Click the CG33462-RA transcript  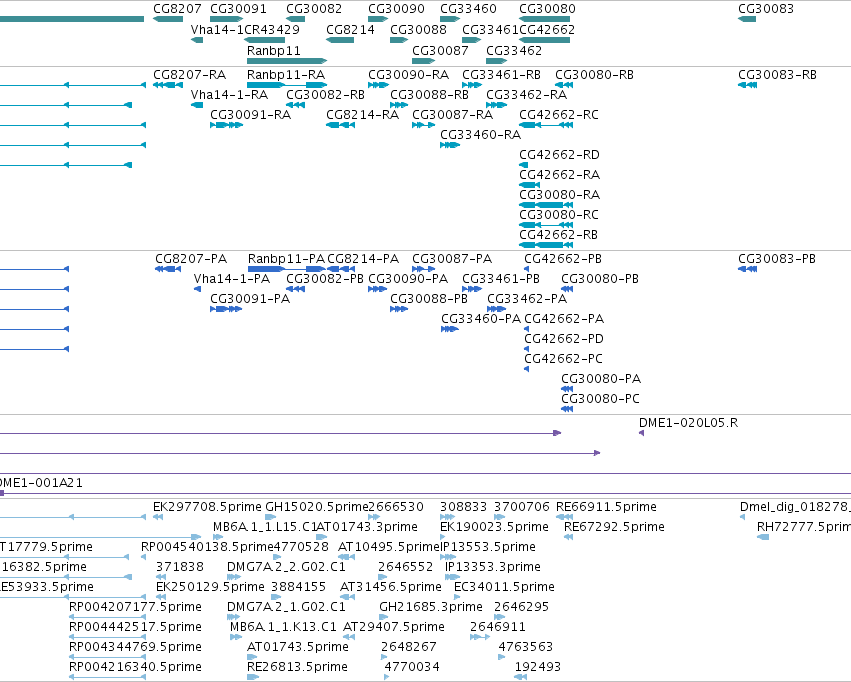coord(496,105)
